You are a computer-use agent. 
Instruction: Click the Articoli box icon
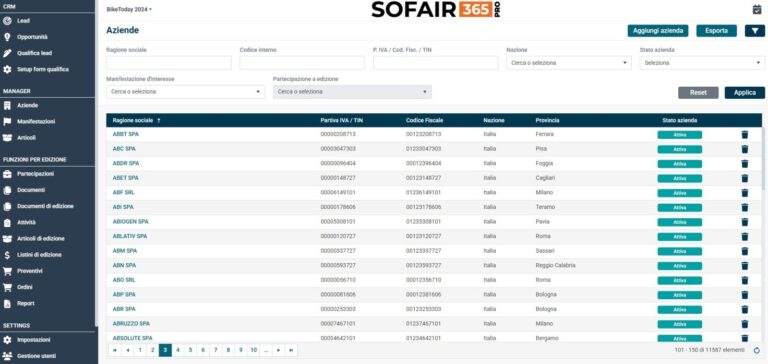[7, 138]
